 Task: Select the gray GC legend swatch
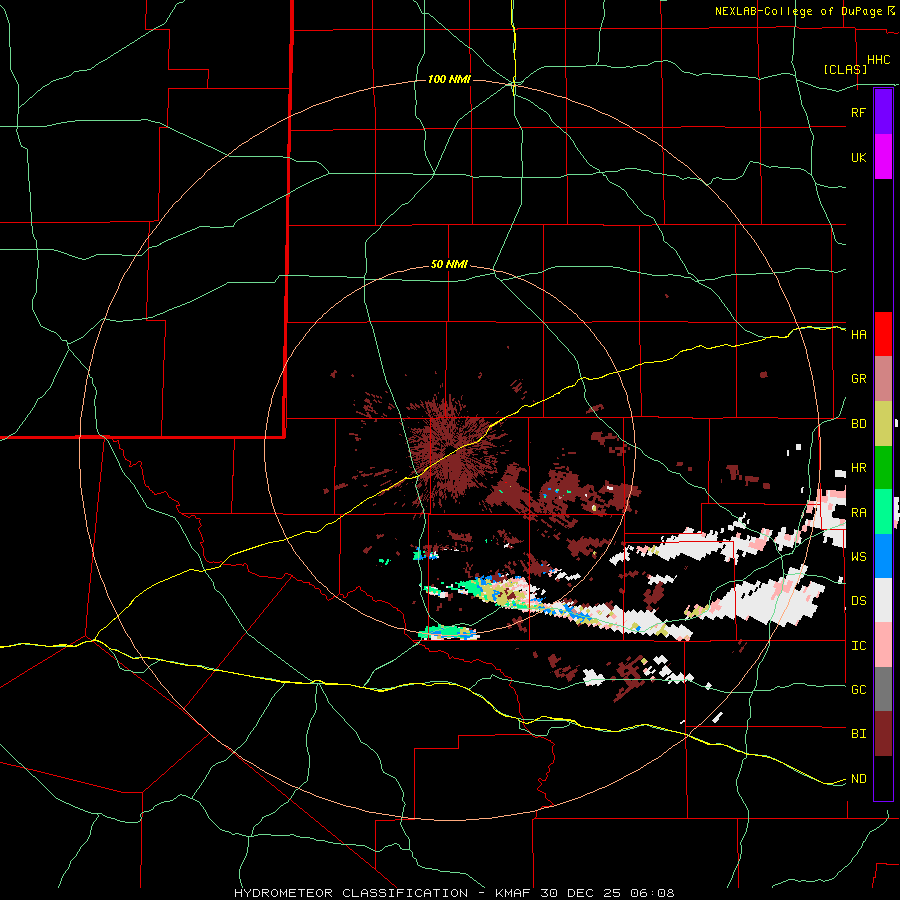[883, 689]
